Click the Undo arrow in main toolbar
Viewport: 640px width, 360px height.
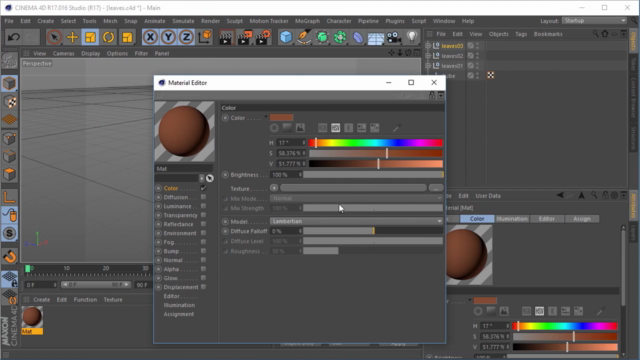[13, 37]
